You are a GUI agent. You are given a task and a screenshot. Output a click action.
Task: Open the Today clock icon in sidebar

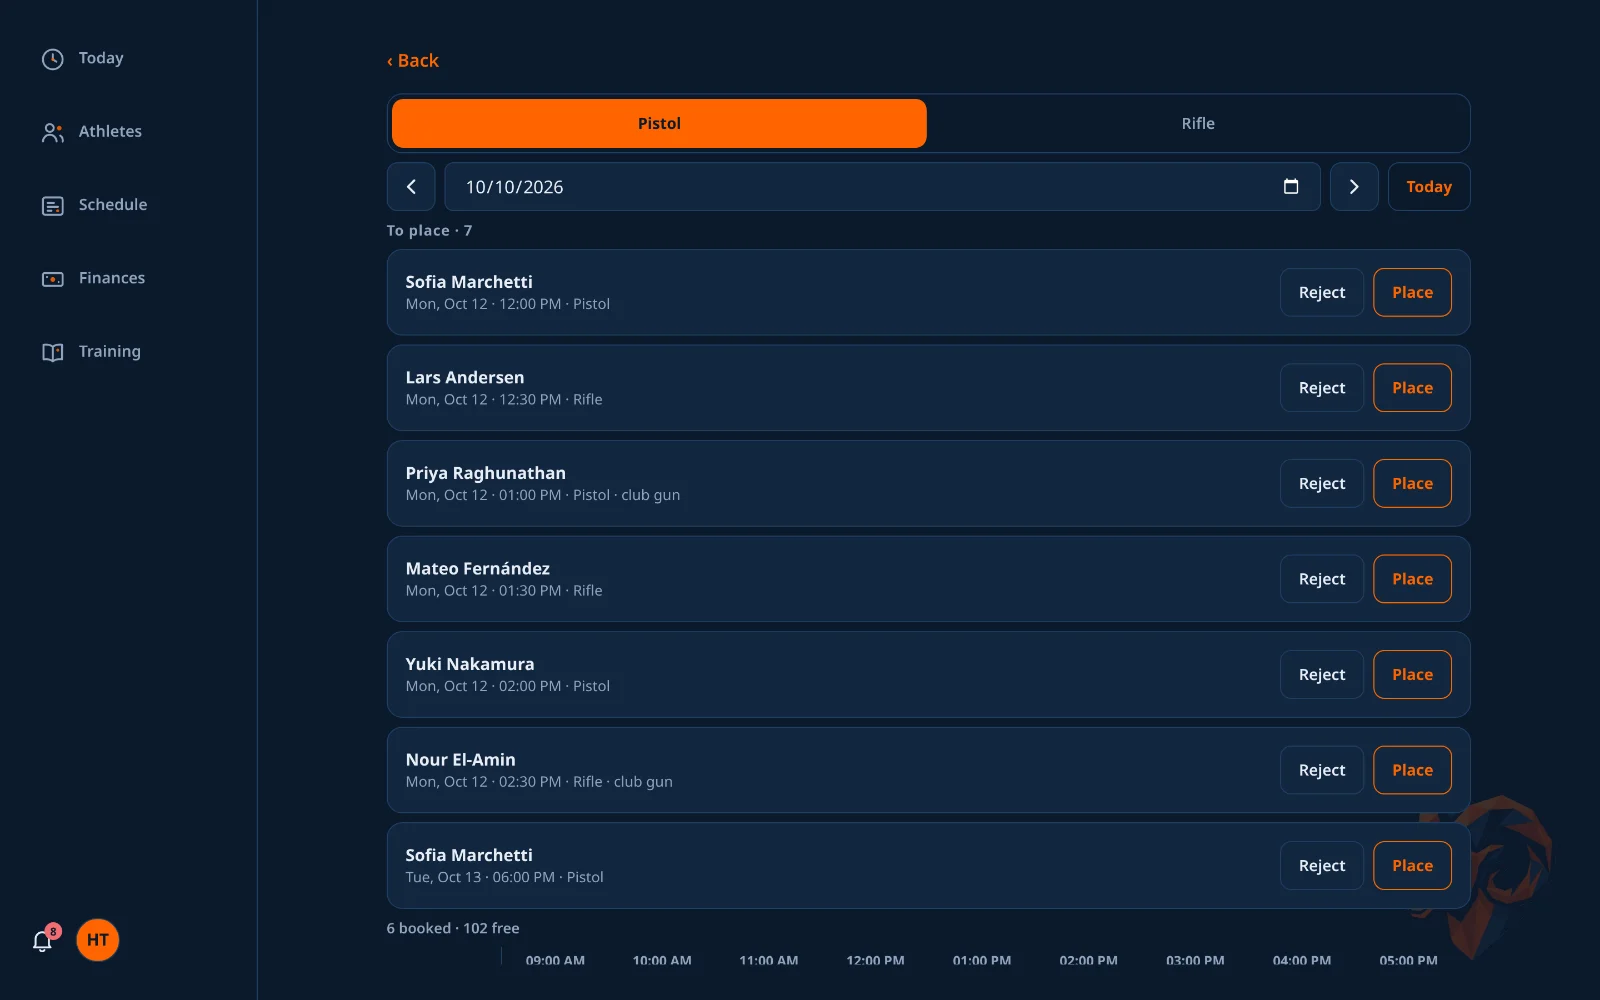click(53, 59)
